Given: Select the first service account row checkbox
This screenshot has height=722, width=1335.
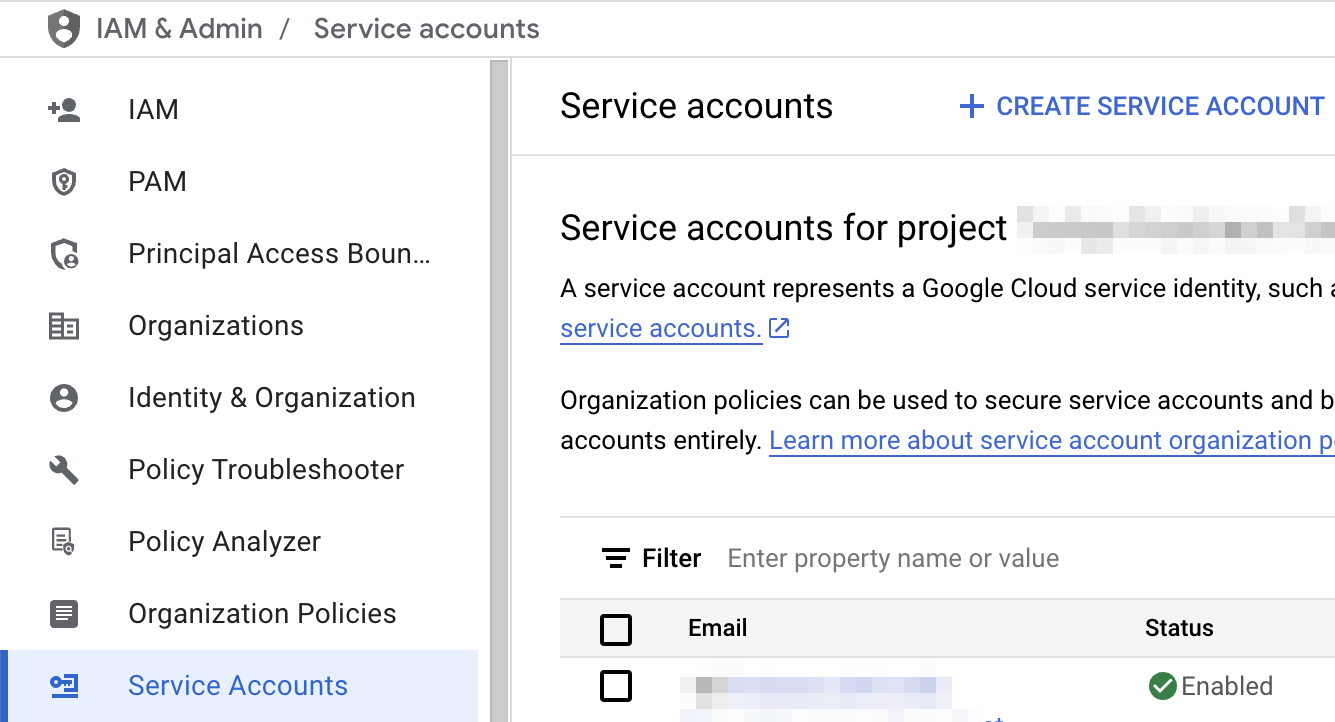Looking at the screenshot, I should (x=616, y=686).
